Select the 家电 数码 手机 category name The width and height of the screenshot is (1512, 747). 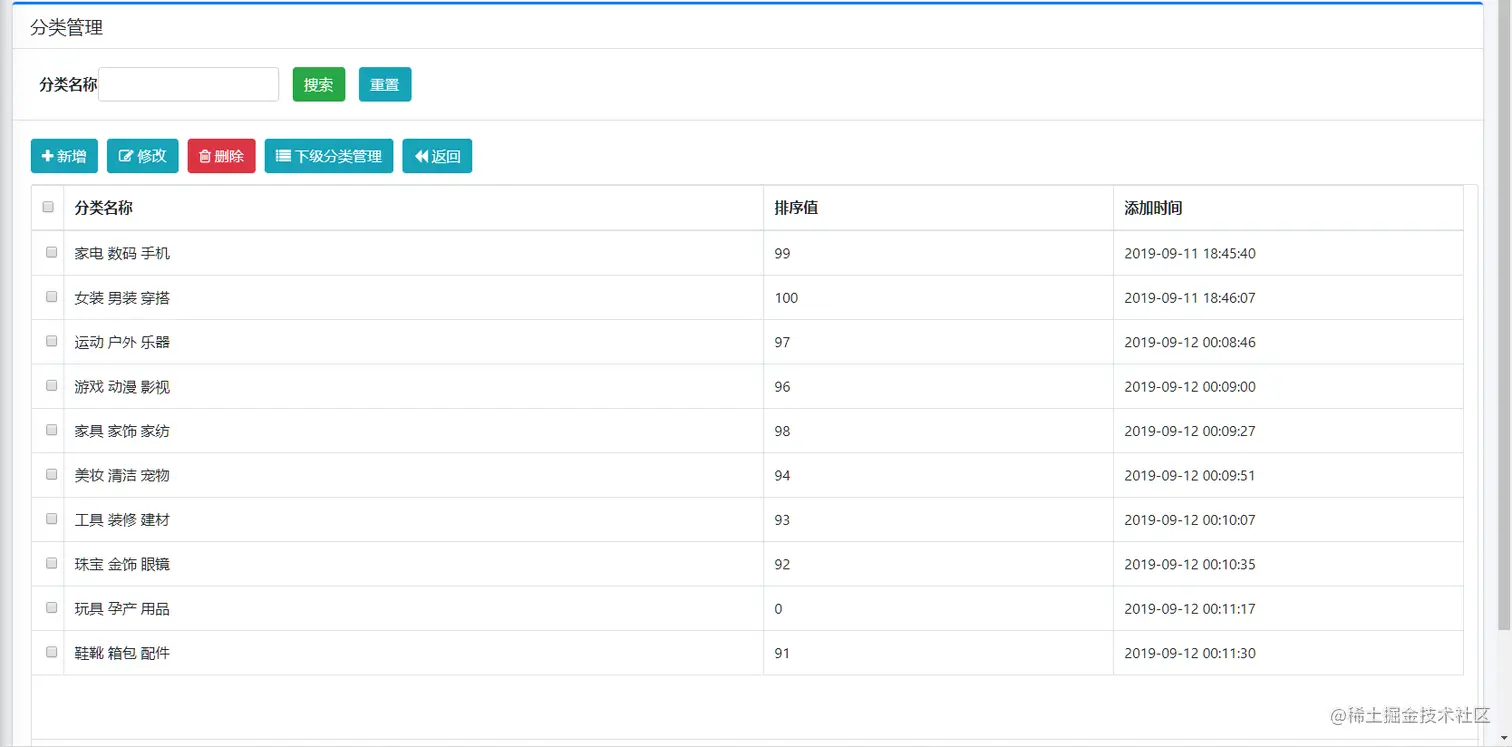point(122,253)
